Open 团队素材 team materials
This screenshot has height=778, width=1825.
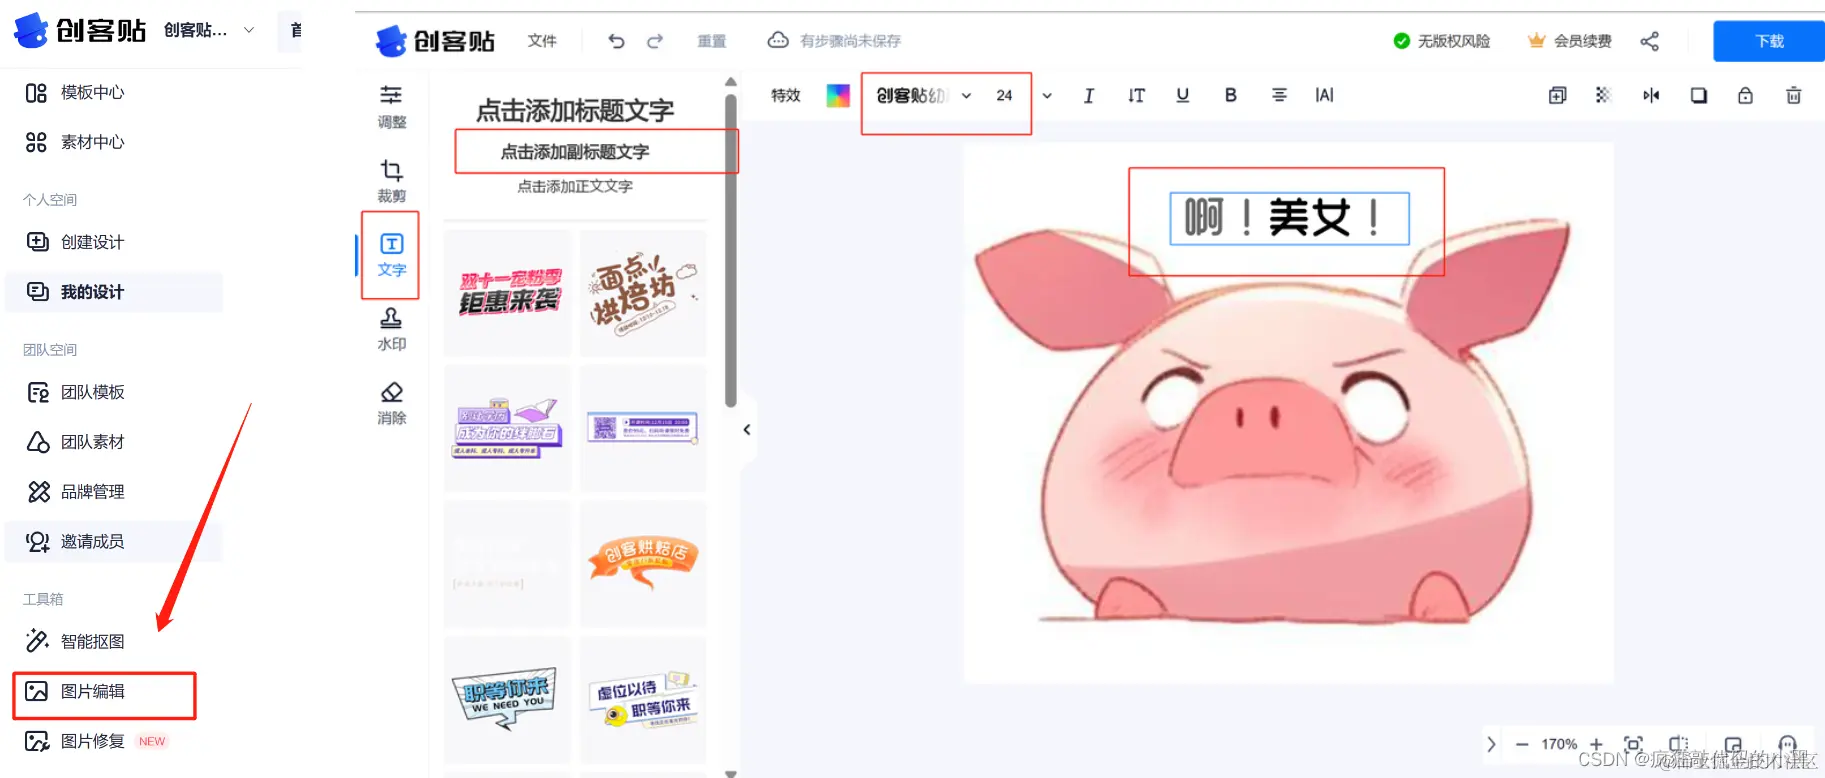75,442
